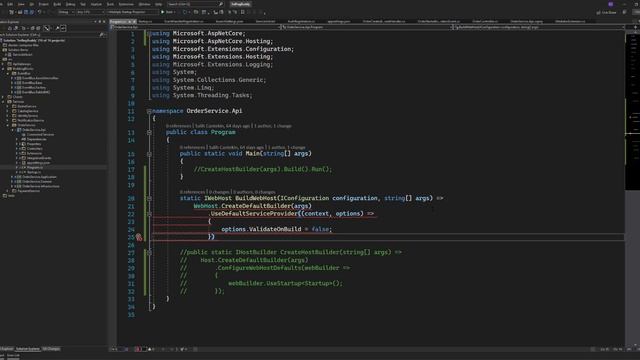Open the Window menu

tap(144, 4)
